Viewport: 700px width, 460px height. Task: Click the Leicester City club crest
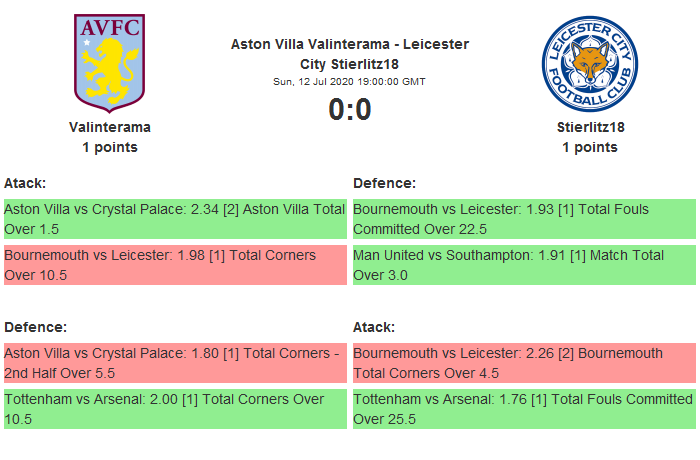tap(589, 63)
